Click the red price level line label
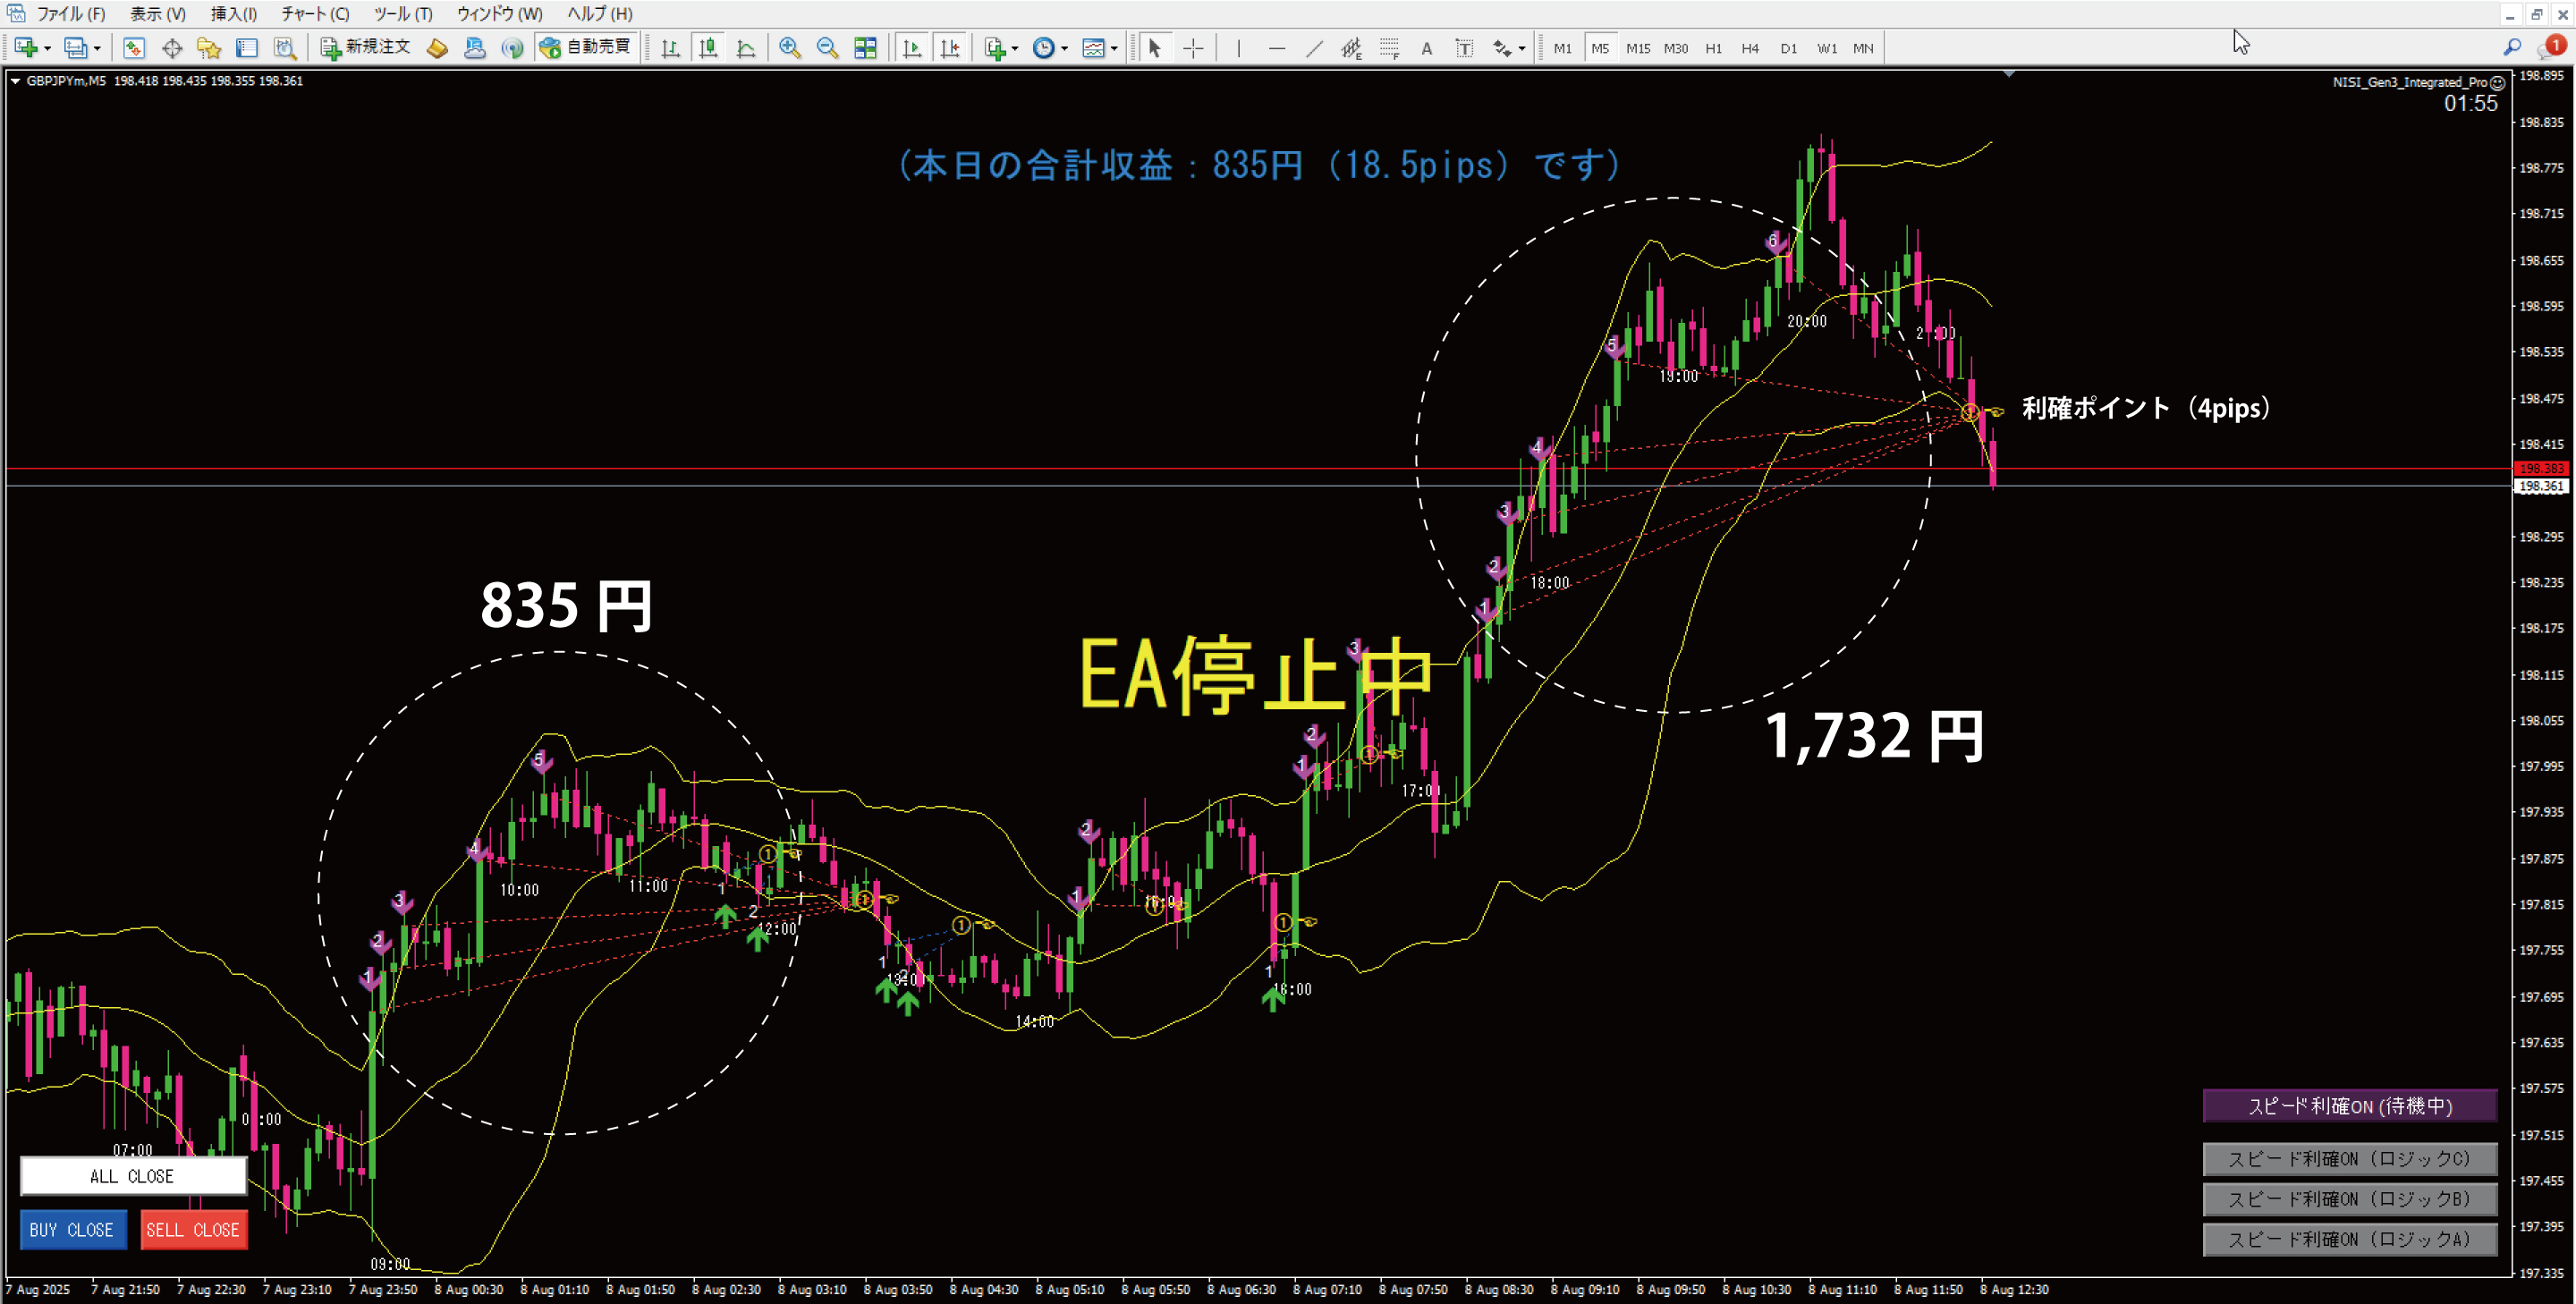 (2540, 468)
